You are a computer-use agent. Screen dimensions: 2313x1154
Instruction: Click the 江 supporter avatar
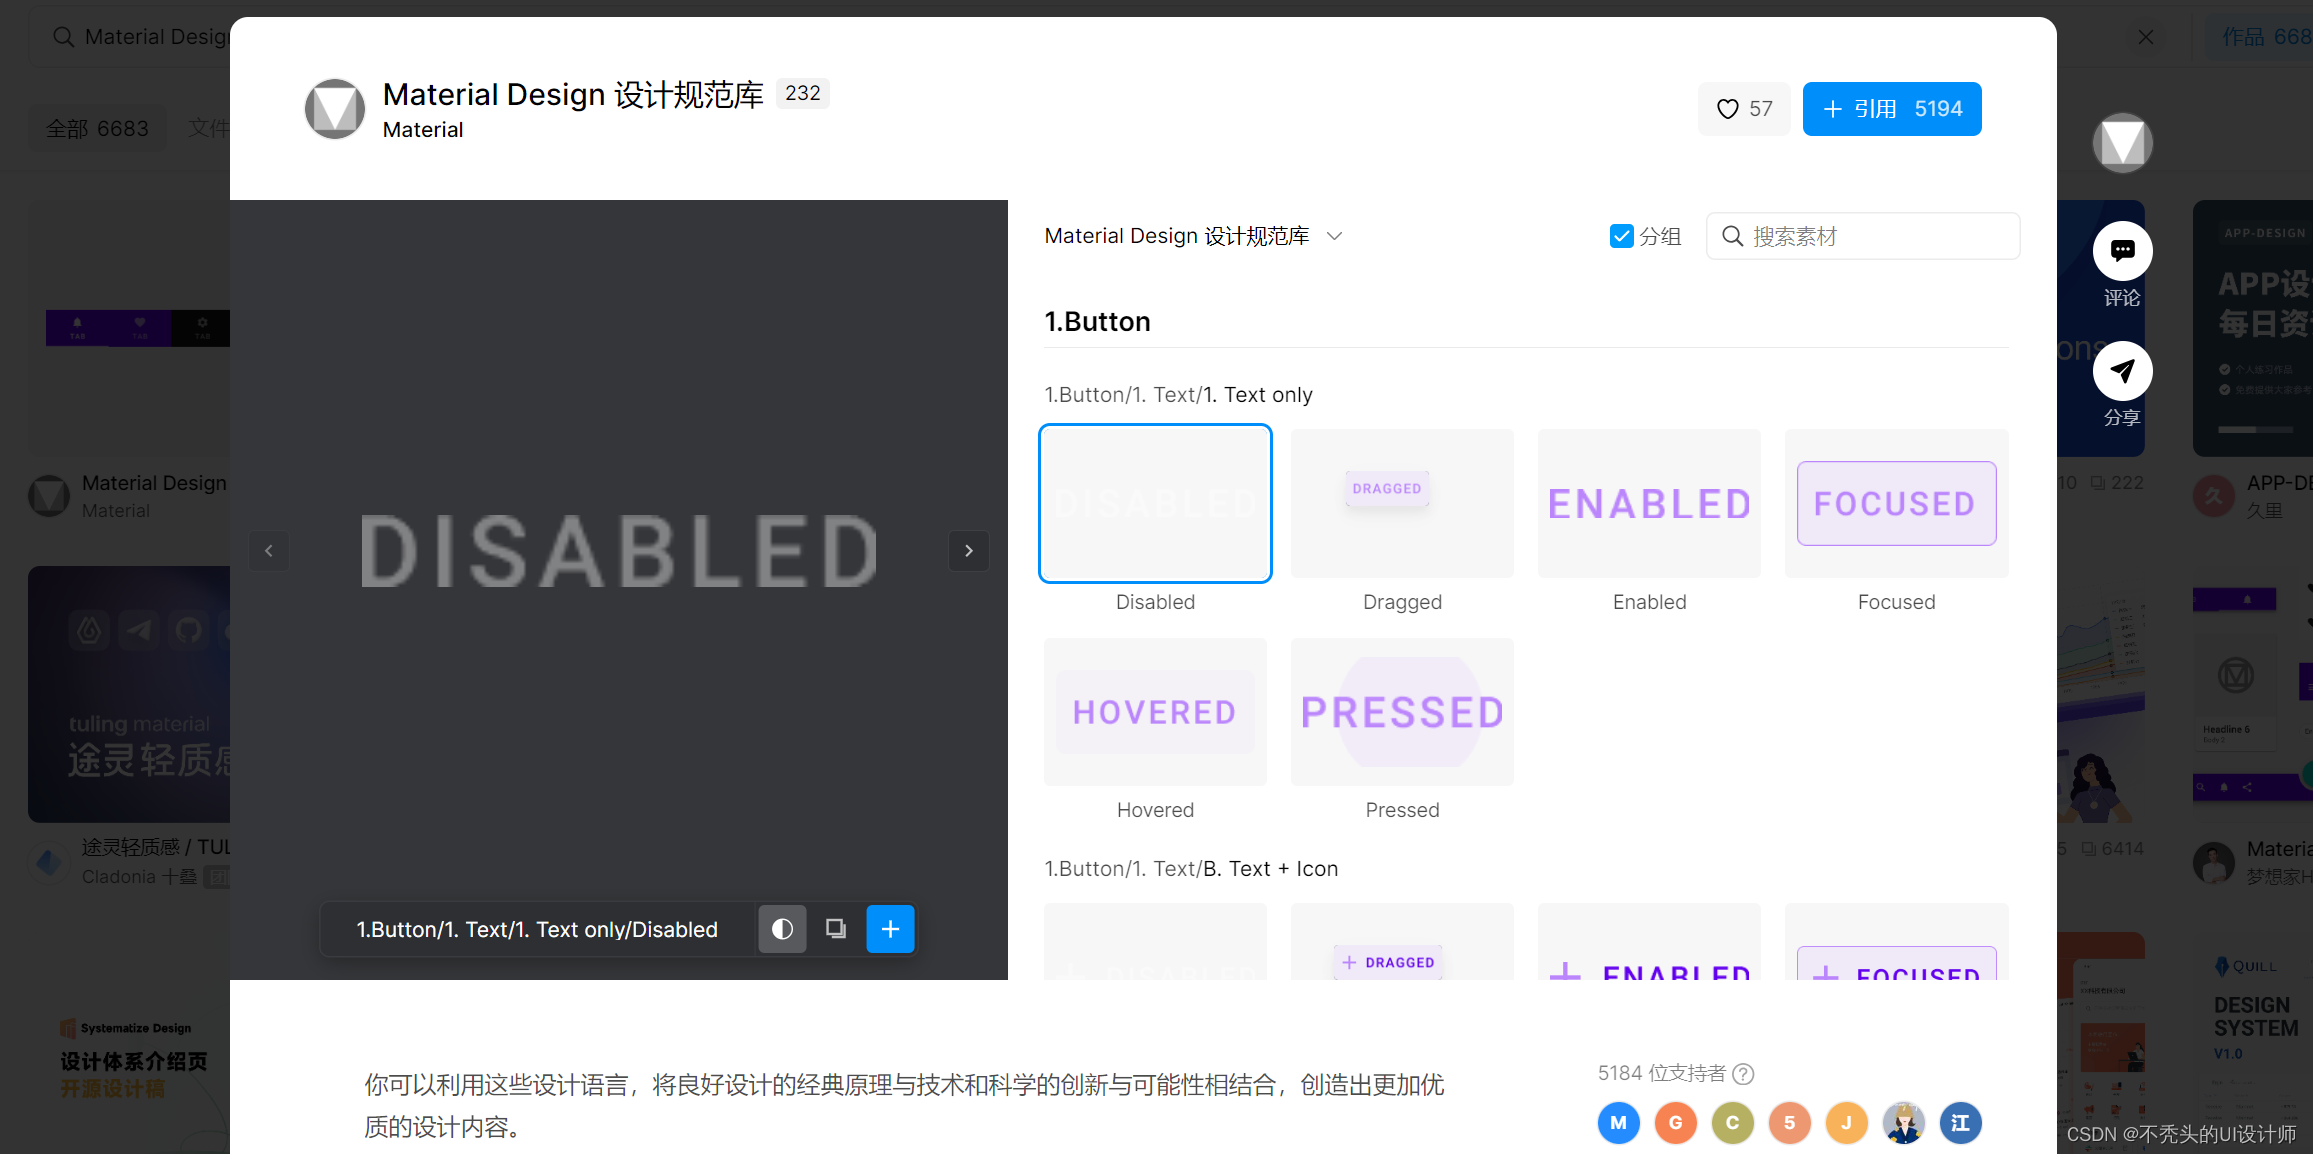point(1960,1123)
